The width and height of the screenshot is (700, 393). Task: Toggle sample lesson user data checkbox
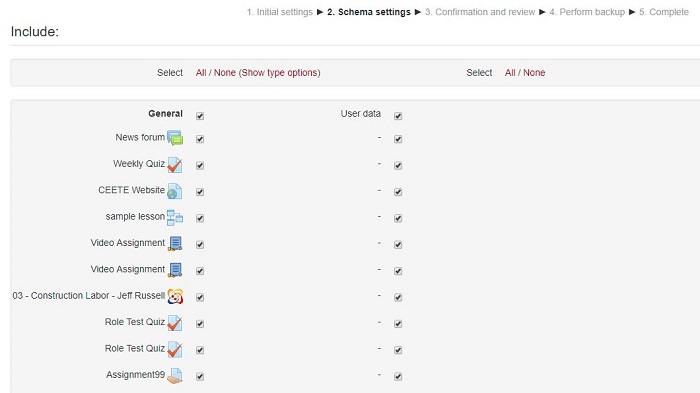click(398, 218)
